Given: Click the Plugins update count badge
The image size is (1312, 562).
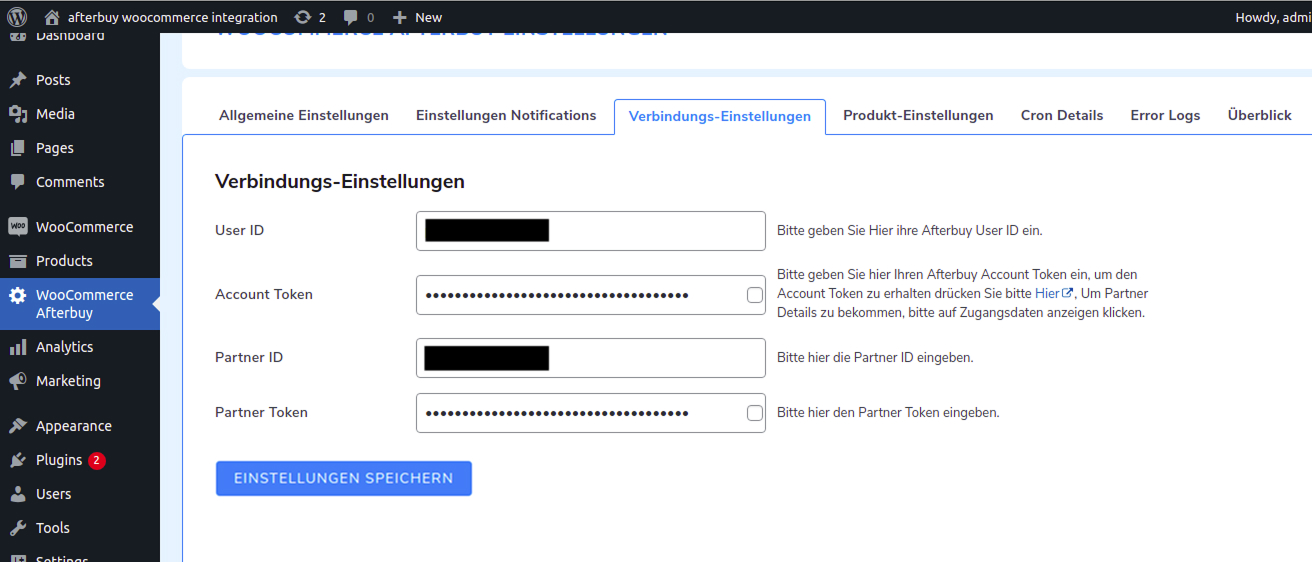Looking at the screenshot, I should pyautogui.click(x=96, y=461).
